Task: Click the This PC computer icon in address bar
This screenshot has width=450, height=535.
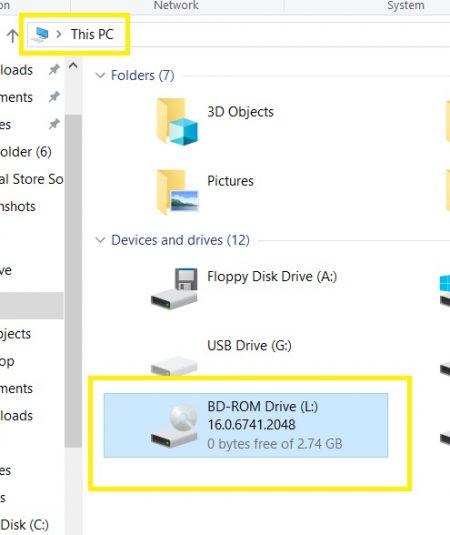Action: pos(40,35)
